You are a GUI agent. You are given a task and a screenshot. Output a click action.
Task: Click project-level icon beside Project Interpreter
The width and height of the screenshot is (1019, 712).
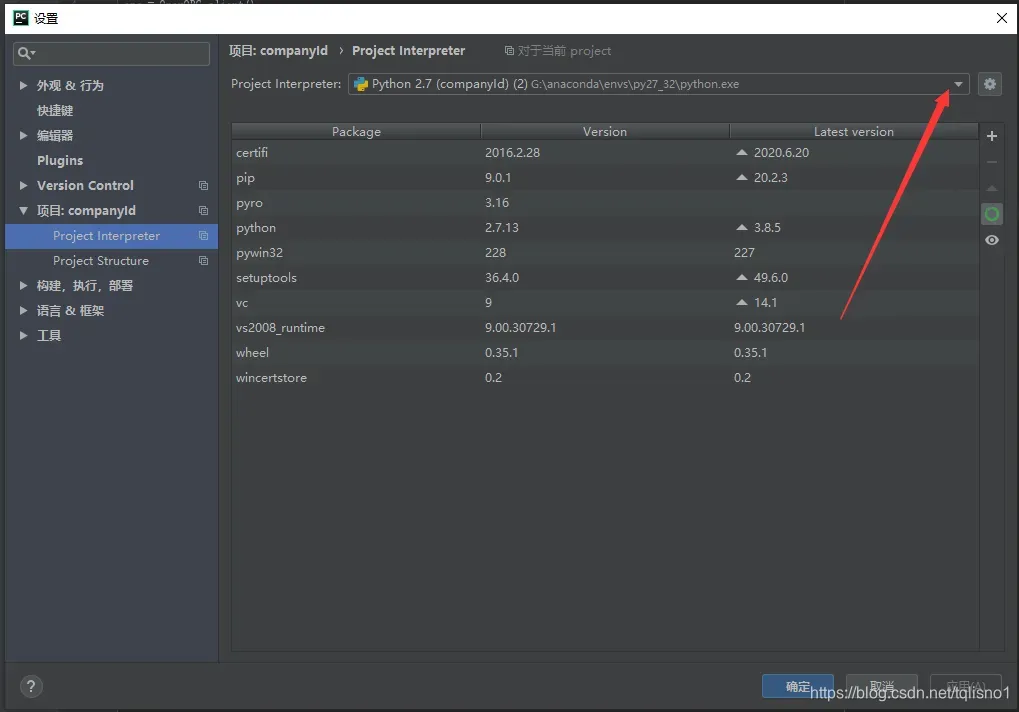tap(203, 236)
